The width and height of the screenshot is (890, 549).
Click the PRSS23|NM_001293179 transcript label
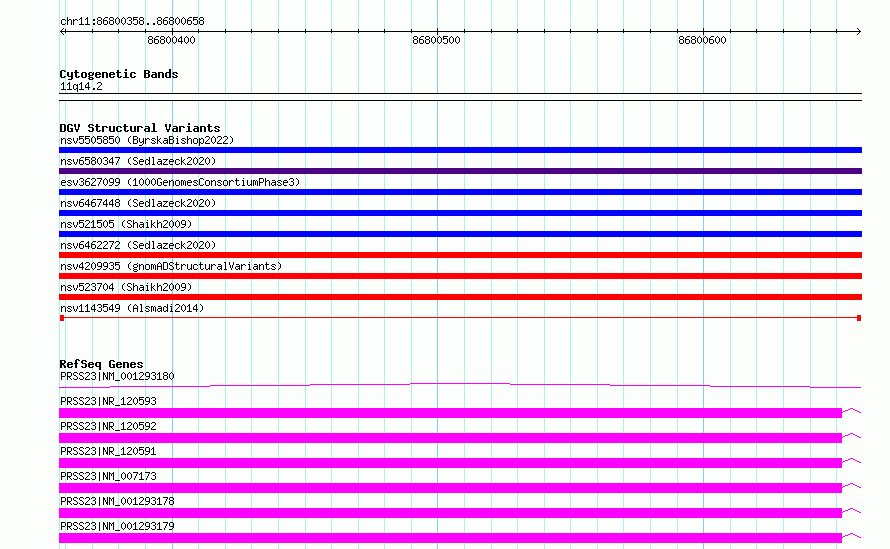click(x=117, y=526)
